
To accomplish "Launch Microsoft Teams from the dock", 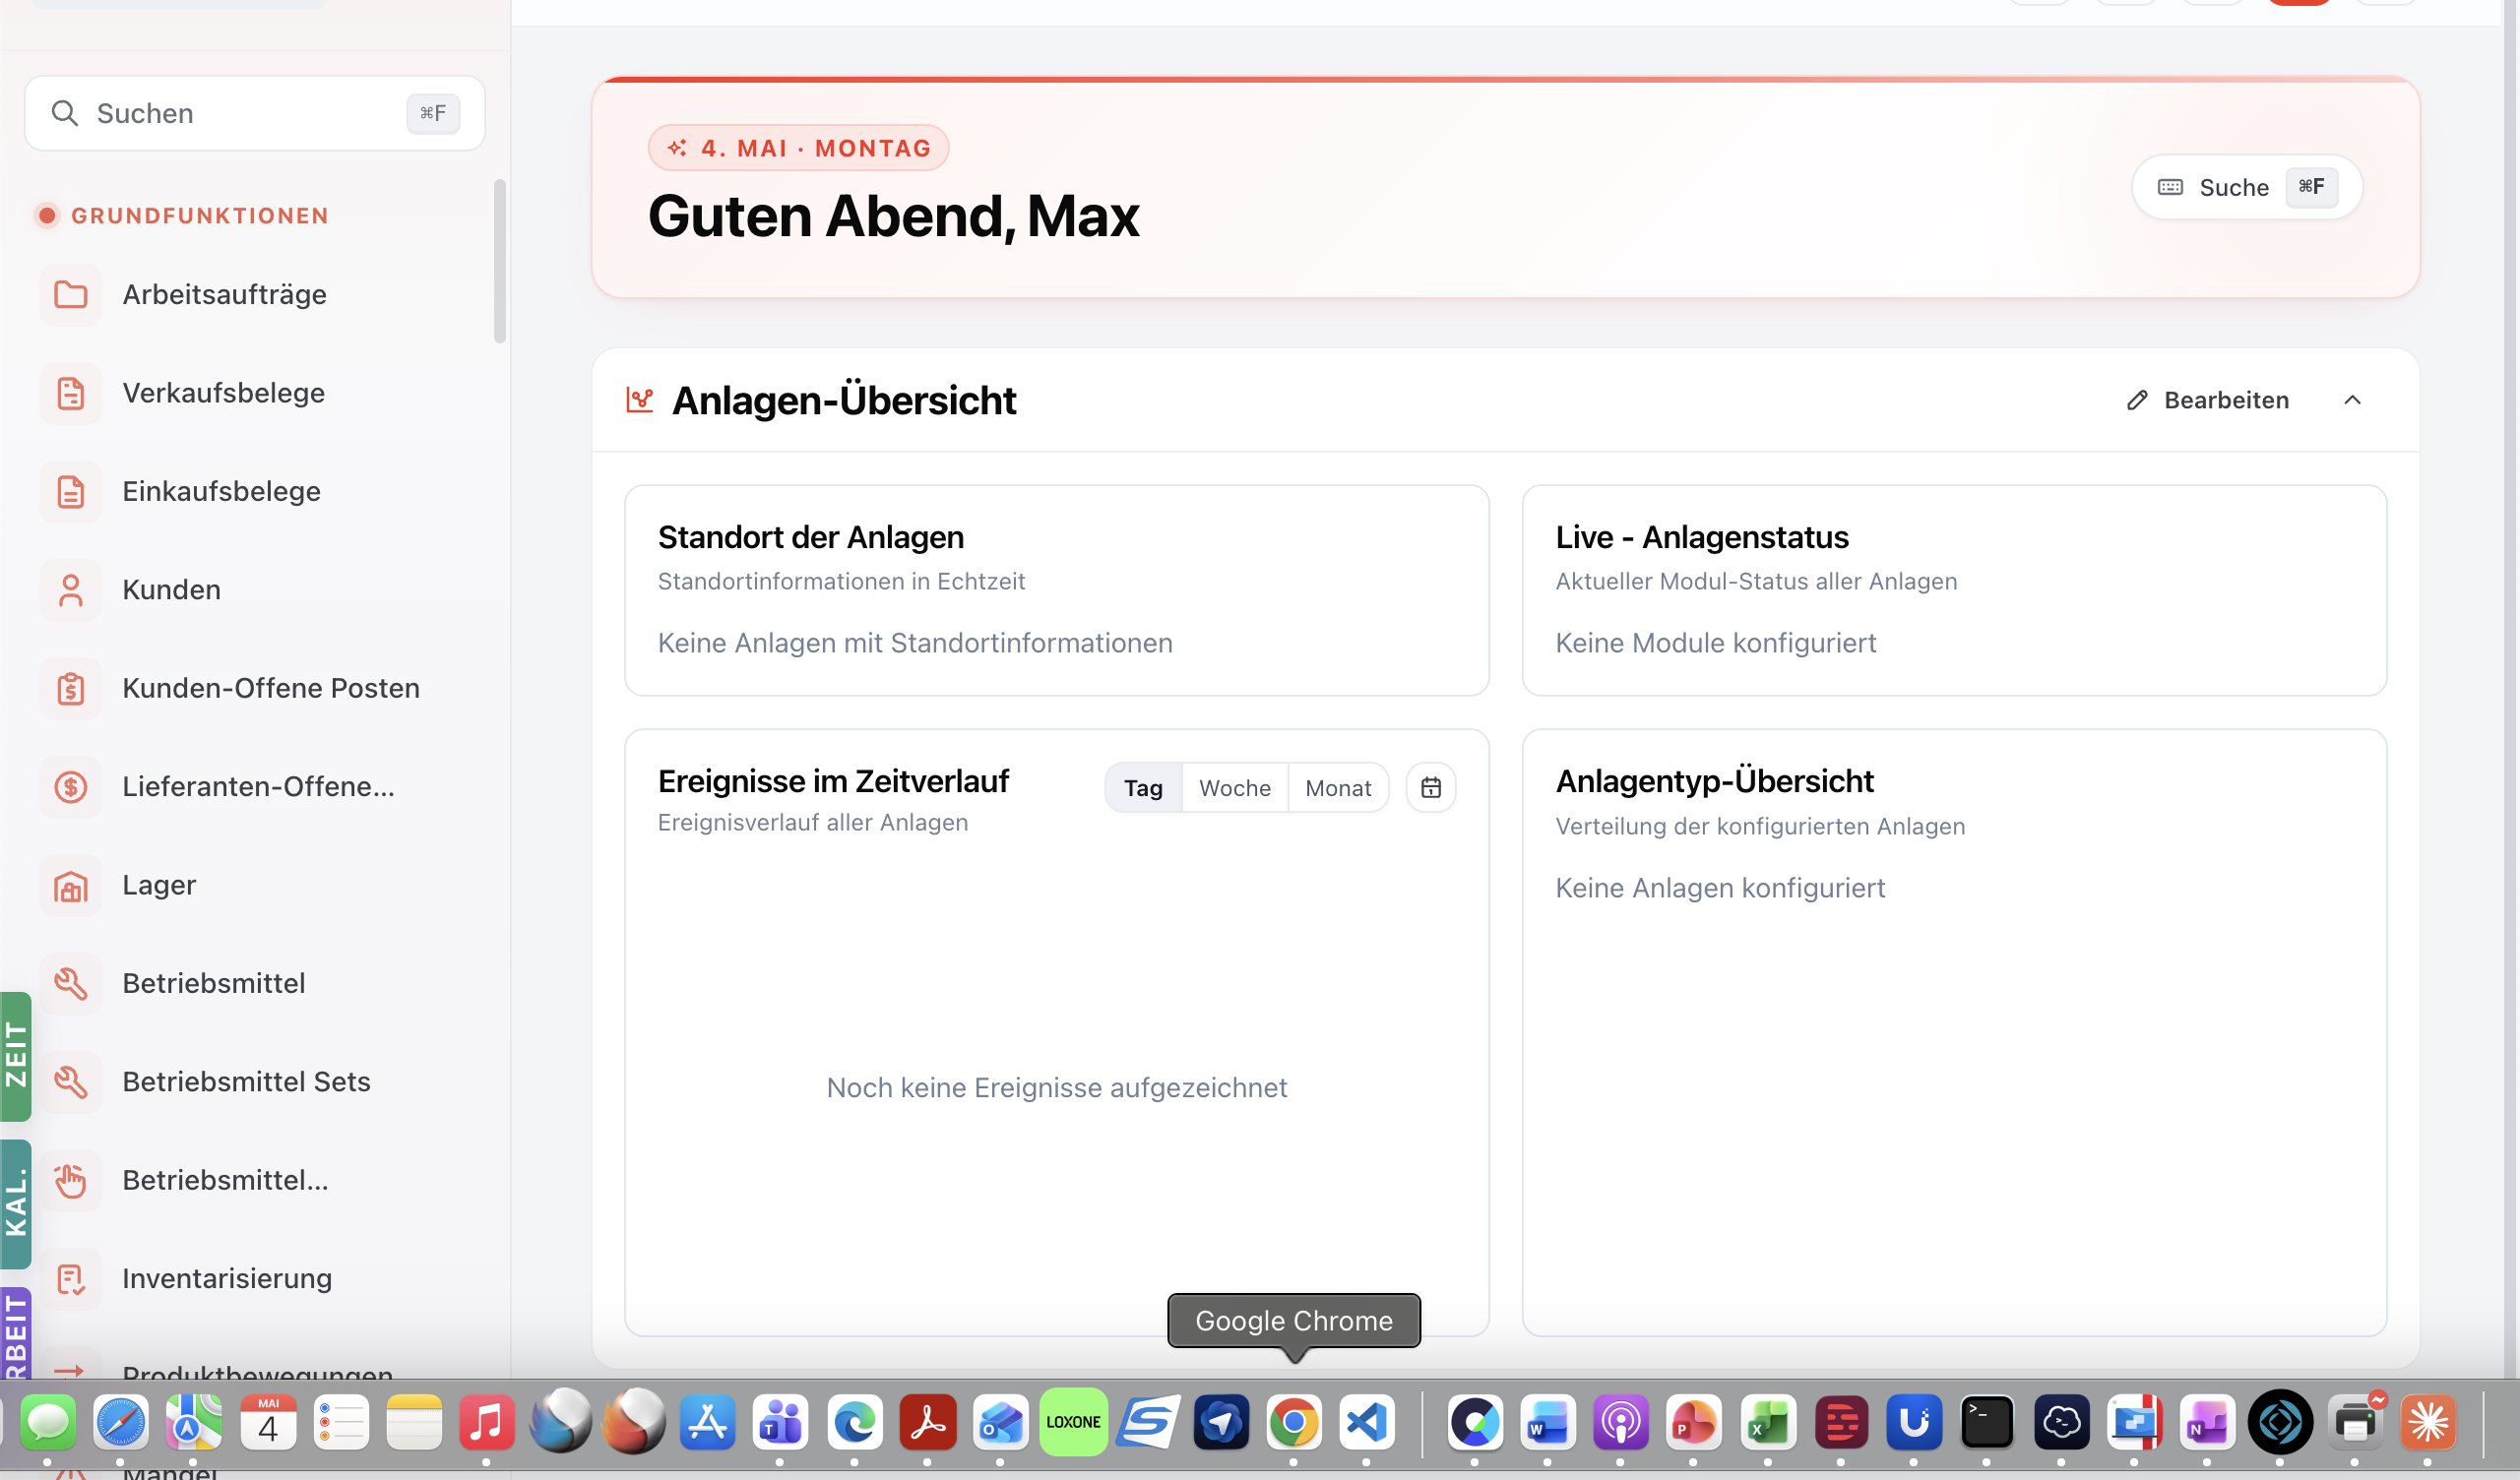I will click(781, 1422).
